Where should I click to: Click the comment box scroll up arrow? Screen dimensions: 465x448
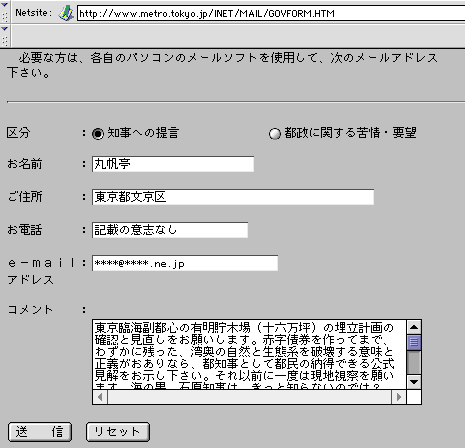(414, 327)
